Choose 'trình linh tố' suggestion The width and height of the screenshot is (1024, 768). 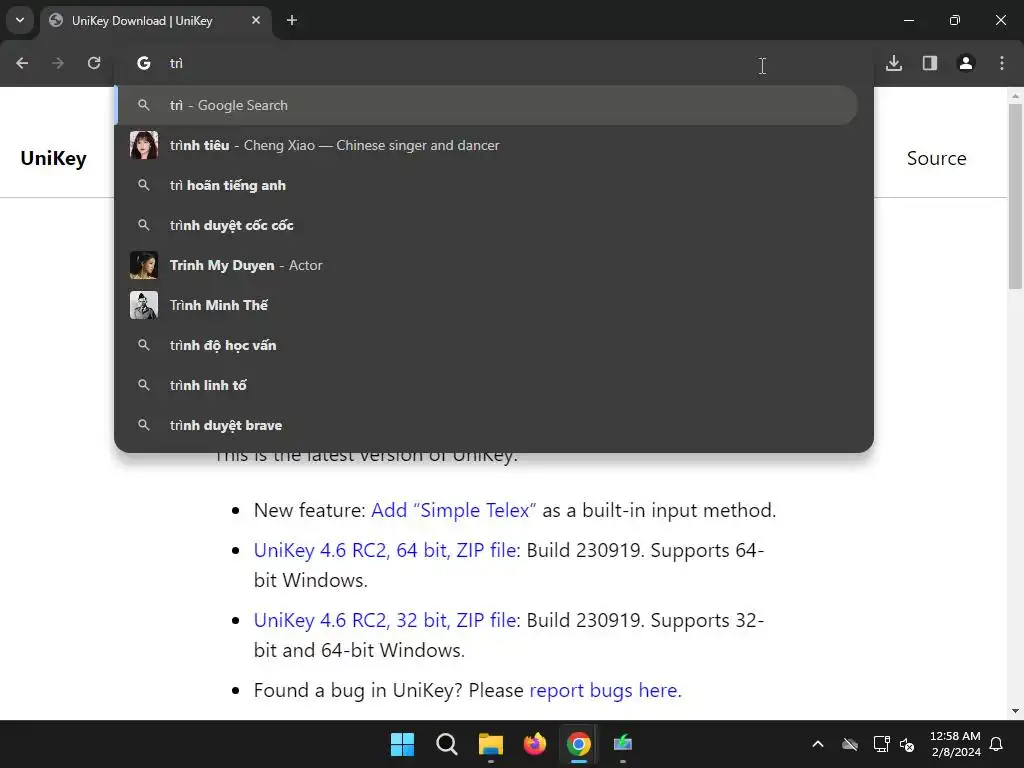(x=487, y=385)
